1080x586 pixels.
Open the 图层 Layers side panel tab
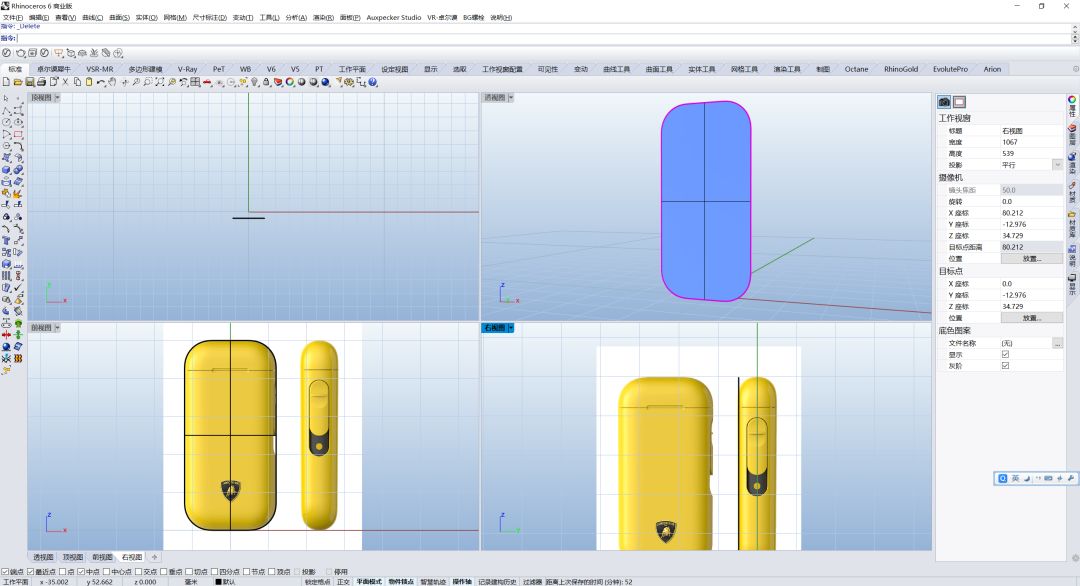1072,135
